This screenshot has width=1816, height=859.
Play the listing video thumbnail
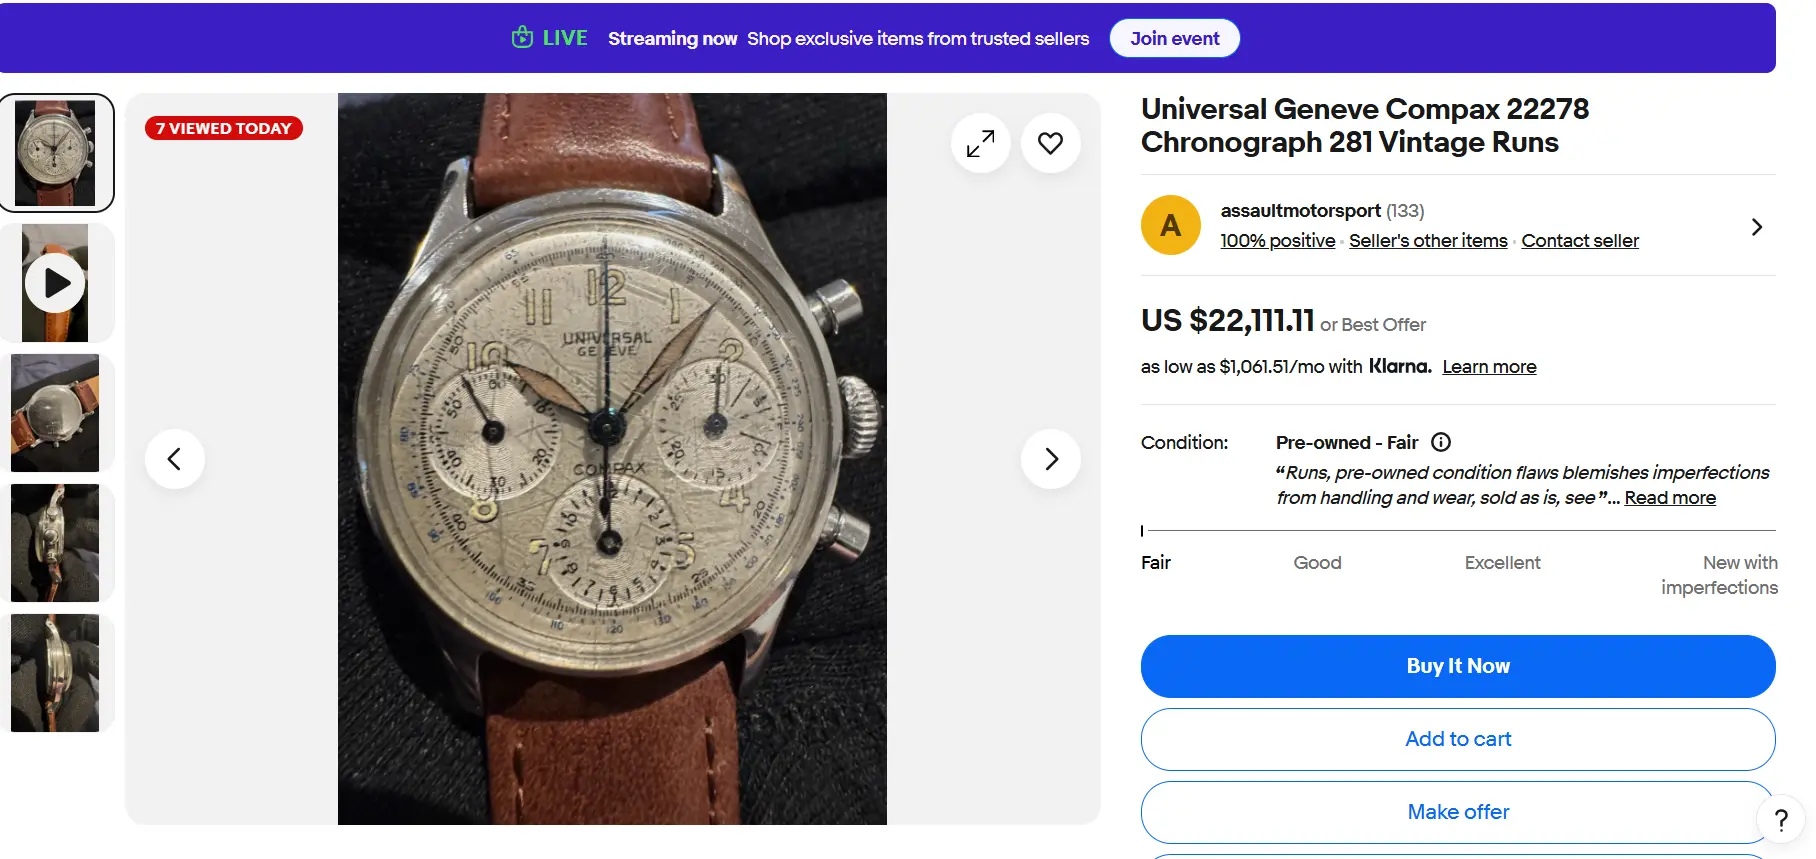55,283
